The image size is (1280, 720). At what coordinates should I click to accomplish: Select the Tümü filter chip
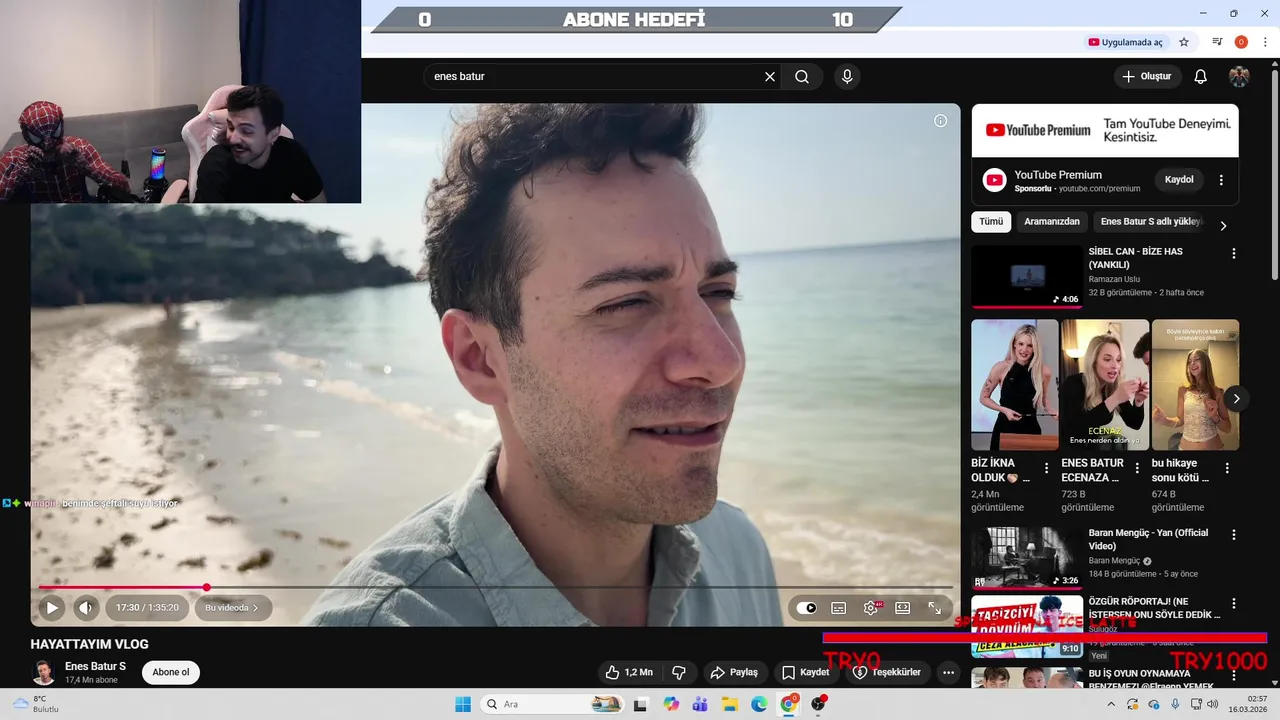pyautogui.click(x=991, y=222)
